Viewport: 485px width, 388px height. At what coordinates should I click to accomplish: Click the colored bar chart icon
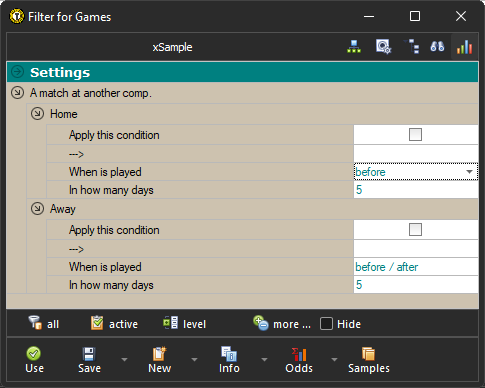pos(464,47)
